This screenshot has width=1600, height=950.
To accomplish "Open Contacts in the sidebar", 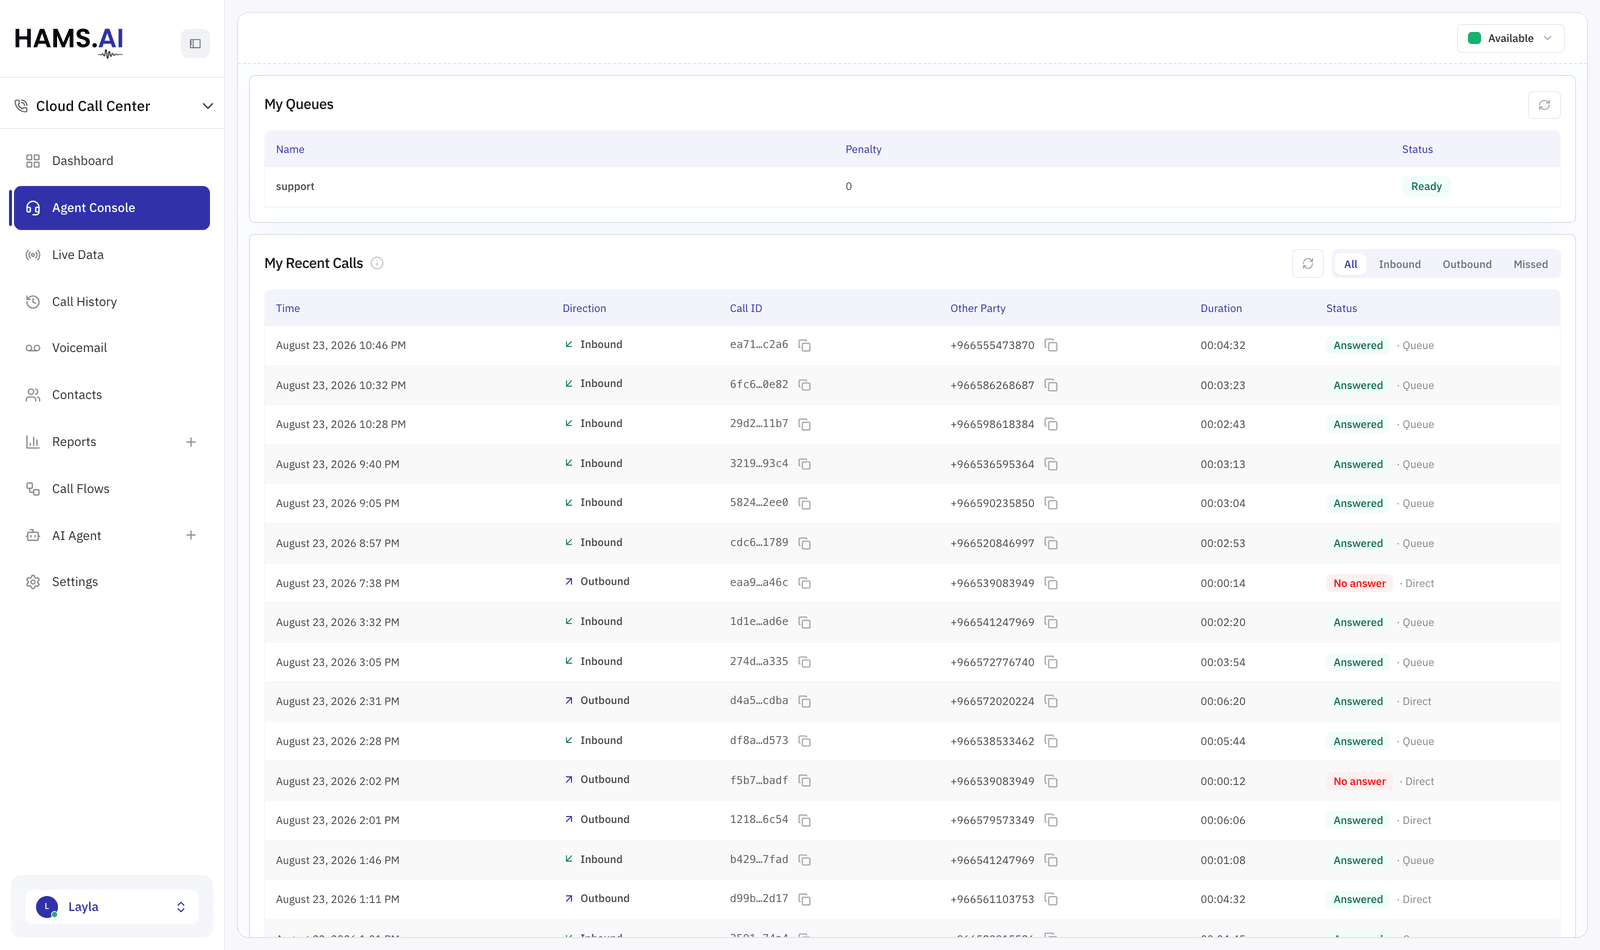I will point(112,395).
